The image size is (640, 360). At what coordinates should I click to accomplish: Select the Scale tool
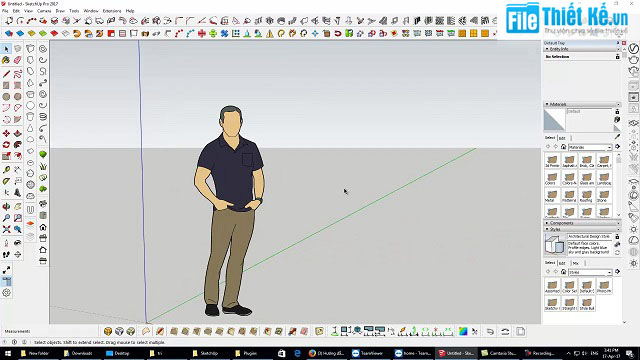[6, 156]
